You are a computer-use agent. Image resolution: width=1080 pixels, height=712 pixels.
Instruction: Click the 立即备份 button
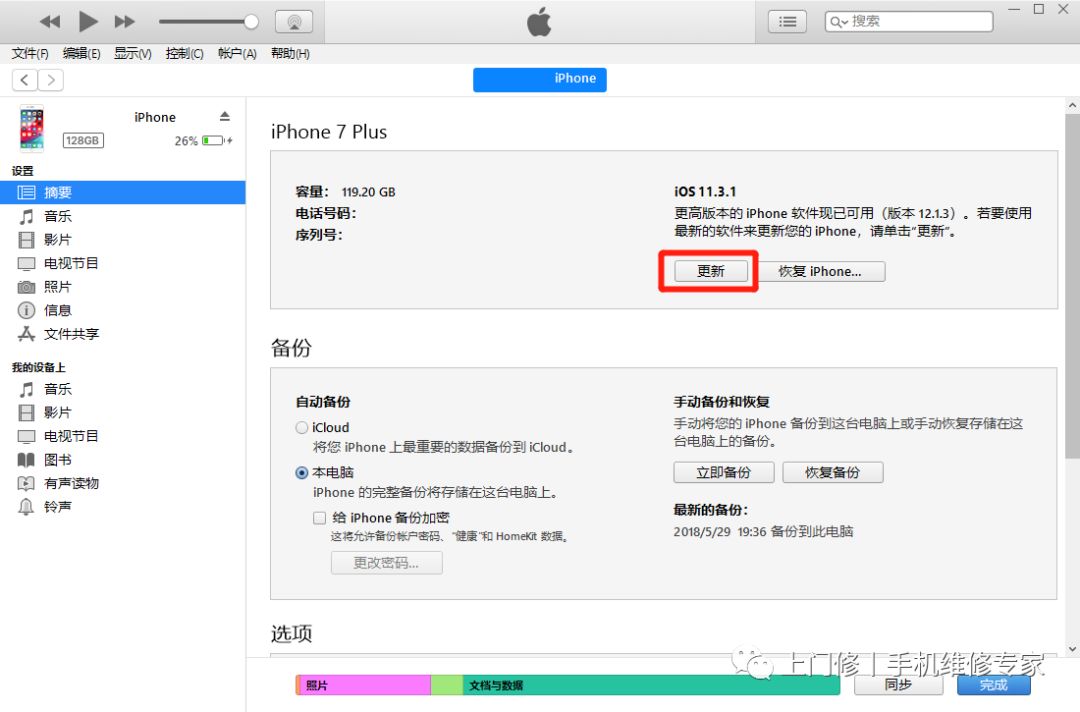724,472
